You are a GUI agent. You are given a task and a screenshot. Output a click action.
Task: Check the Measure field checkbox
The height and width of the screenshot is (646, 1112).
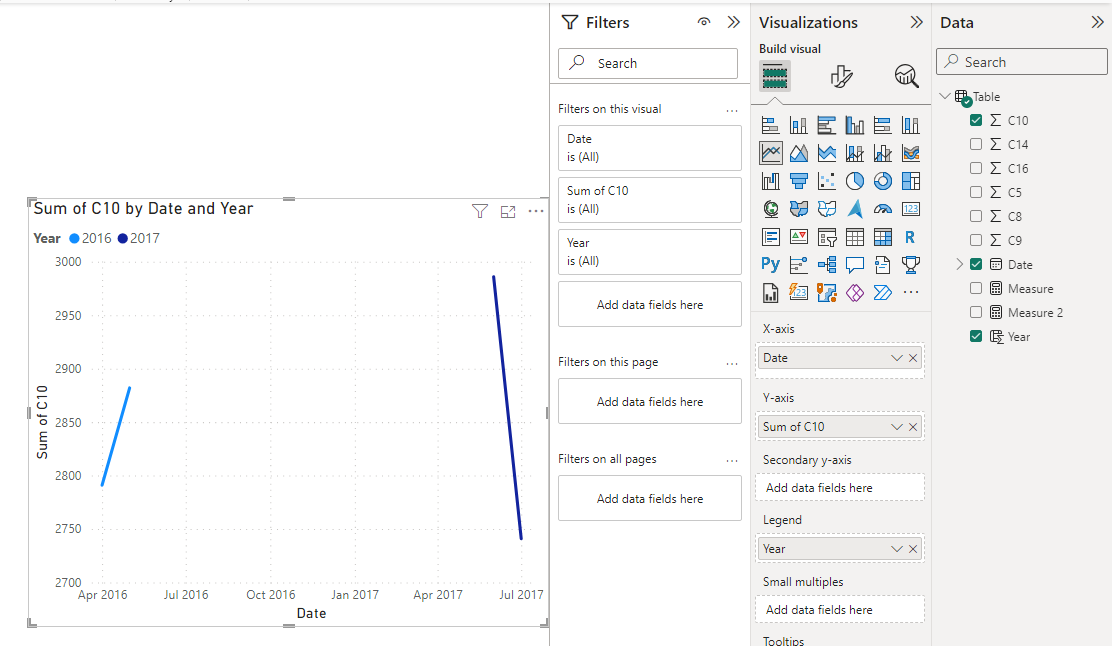click(976, 289)
